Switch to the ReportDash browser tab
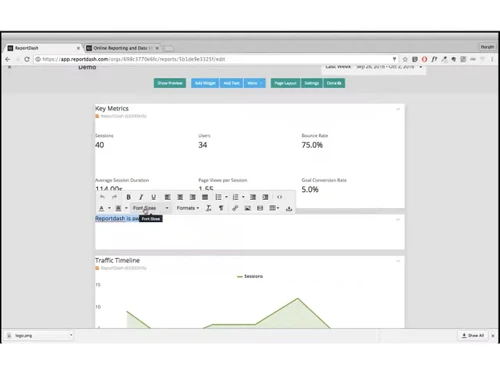The height and width of the screenshot is (375, 500). tap(42, 48)
